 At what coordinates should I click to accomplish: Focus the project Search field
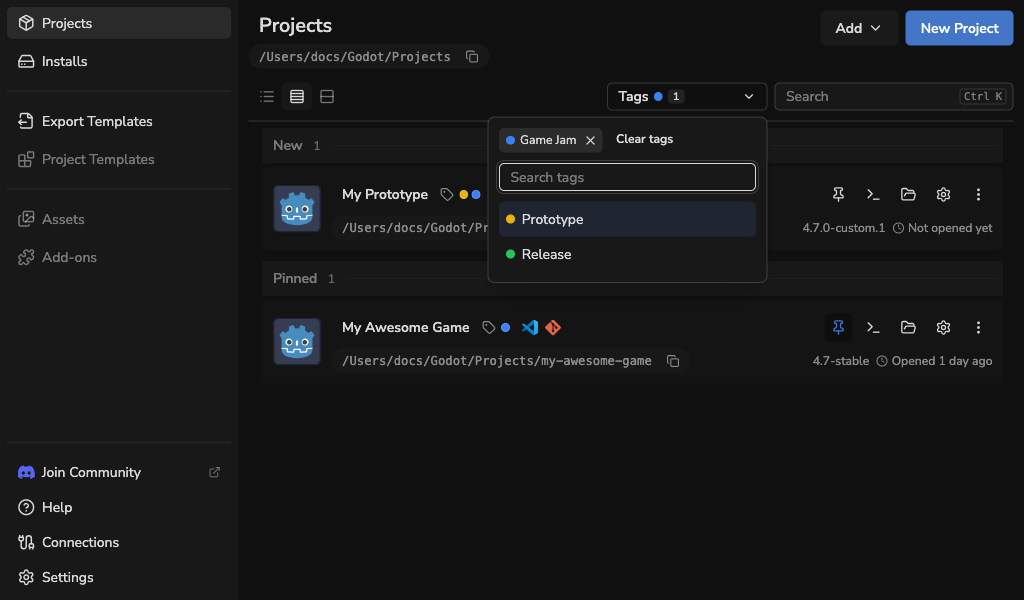893,97
